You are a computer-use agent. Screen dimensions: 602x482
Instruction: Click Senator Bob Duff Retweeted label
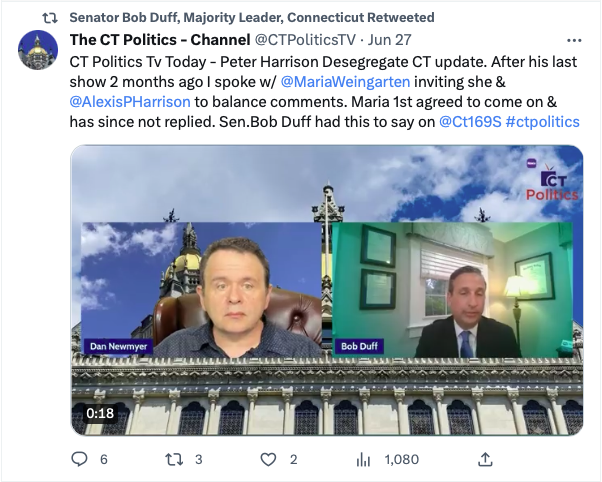(252, 17)
